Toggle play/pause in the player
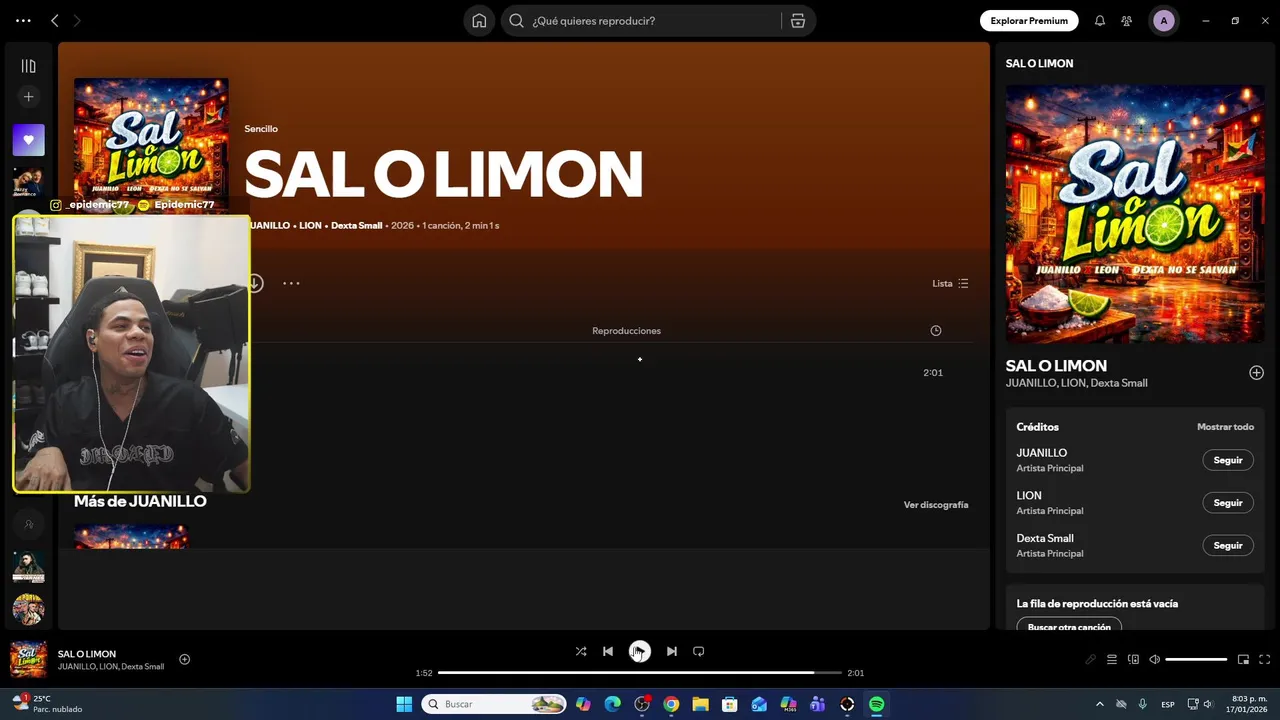The height and width of the screenshot is (720, 1280). pos(639,651)
